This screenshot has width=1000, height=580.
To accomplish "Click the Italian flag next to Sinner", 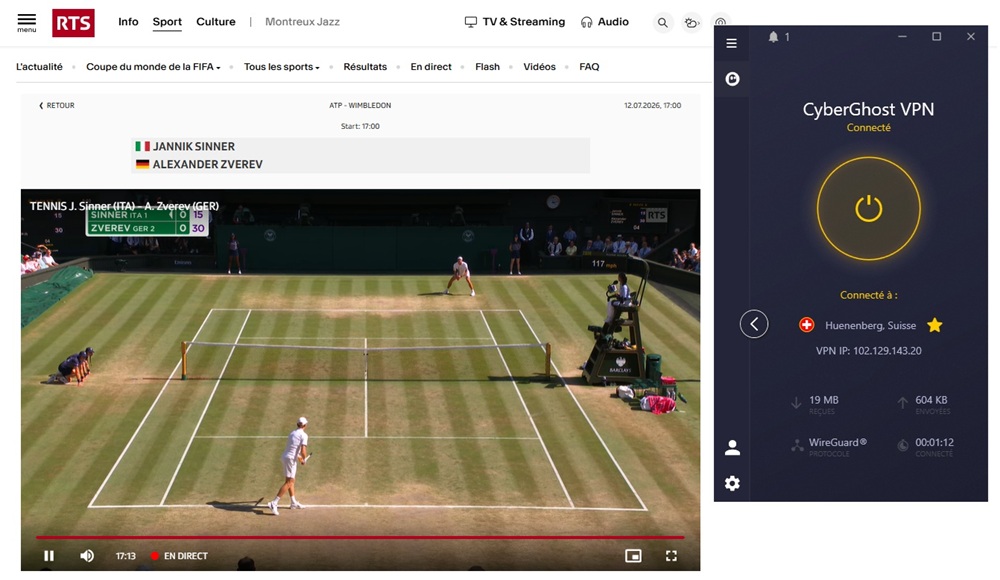I will click(x=142, y=146).
